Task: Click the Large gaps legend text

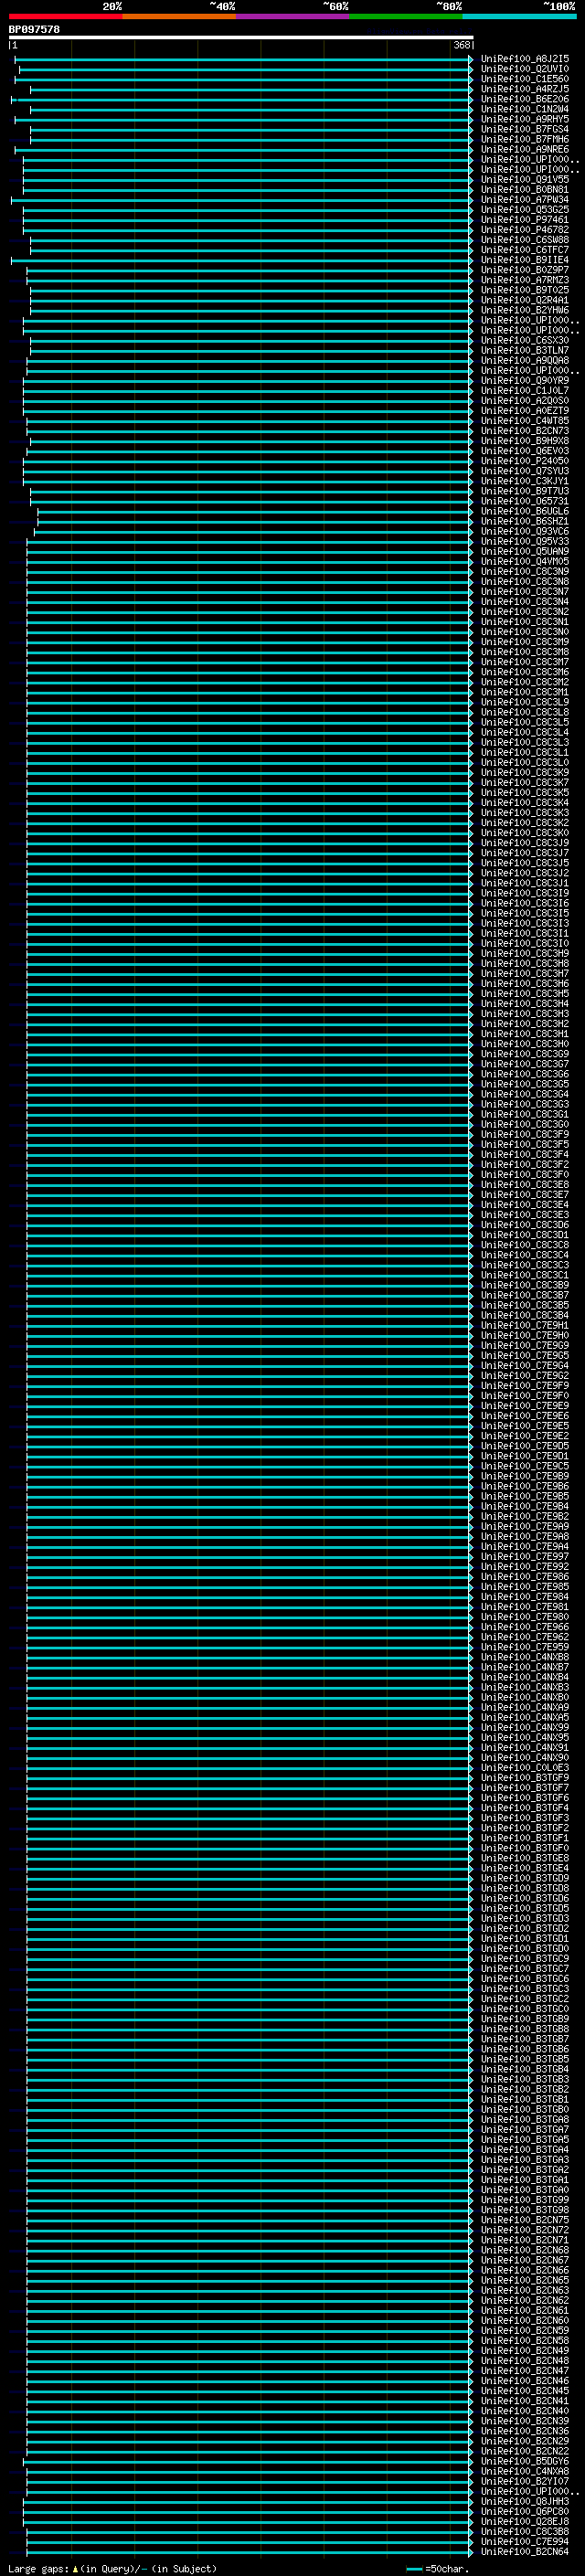Action: pos(112,2569)
